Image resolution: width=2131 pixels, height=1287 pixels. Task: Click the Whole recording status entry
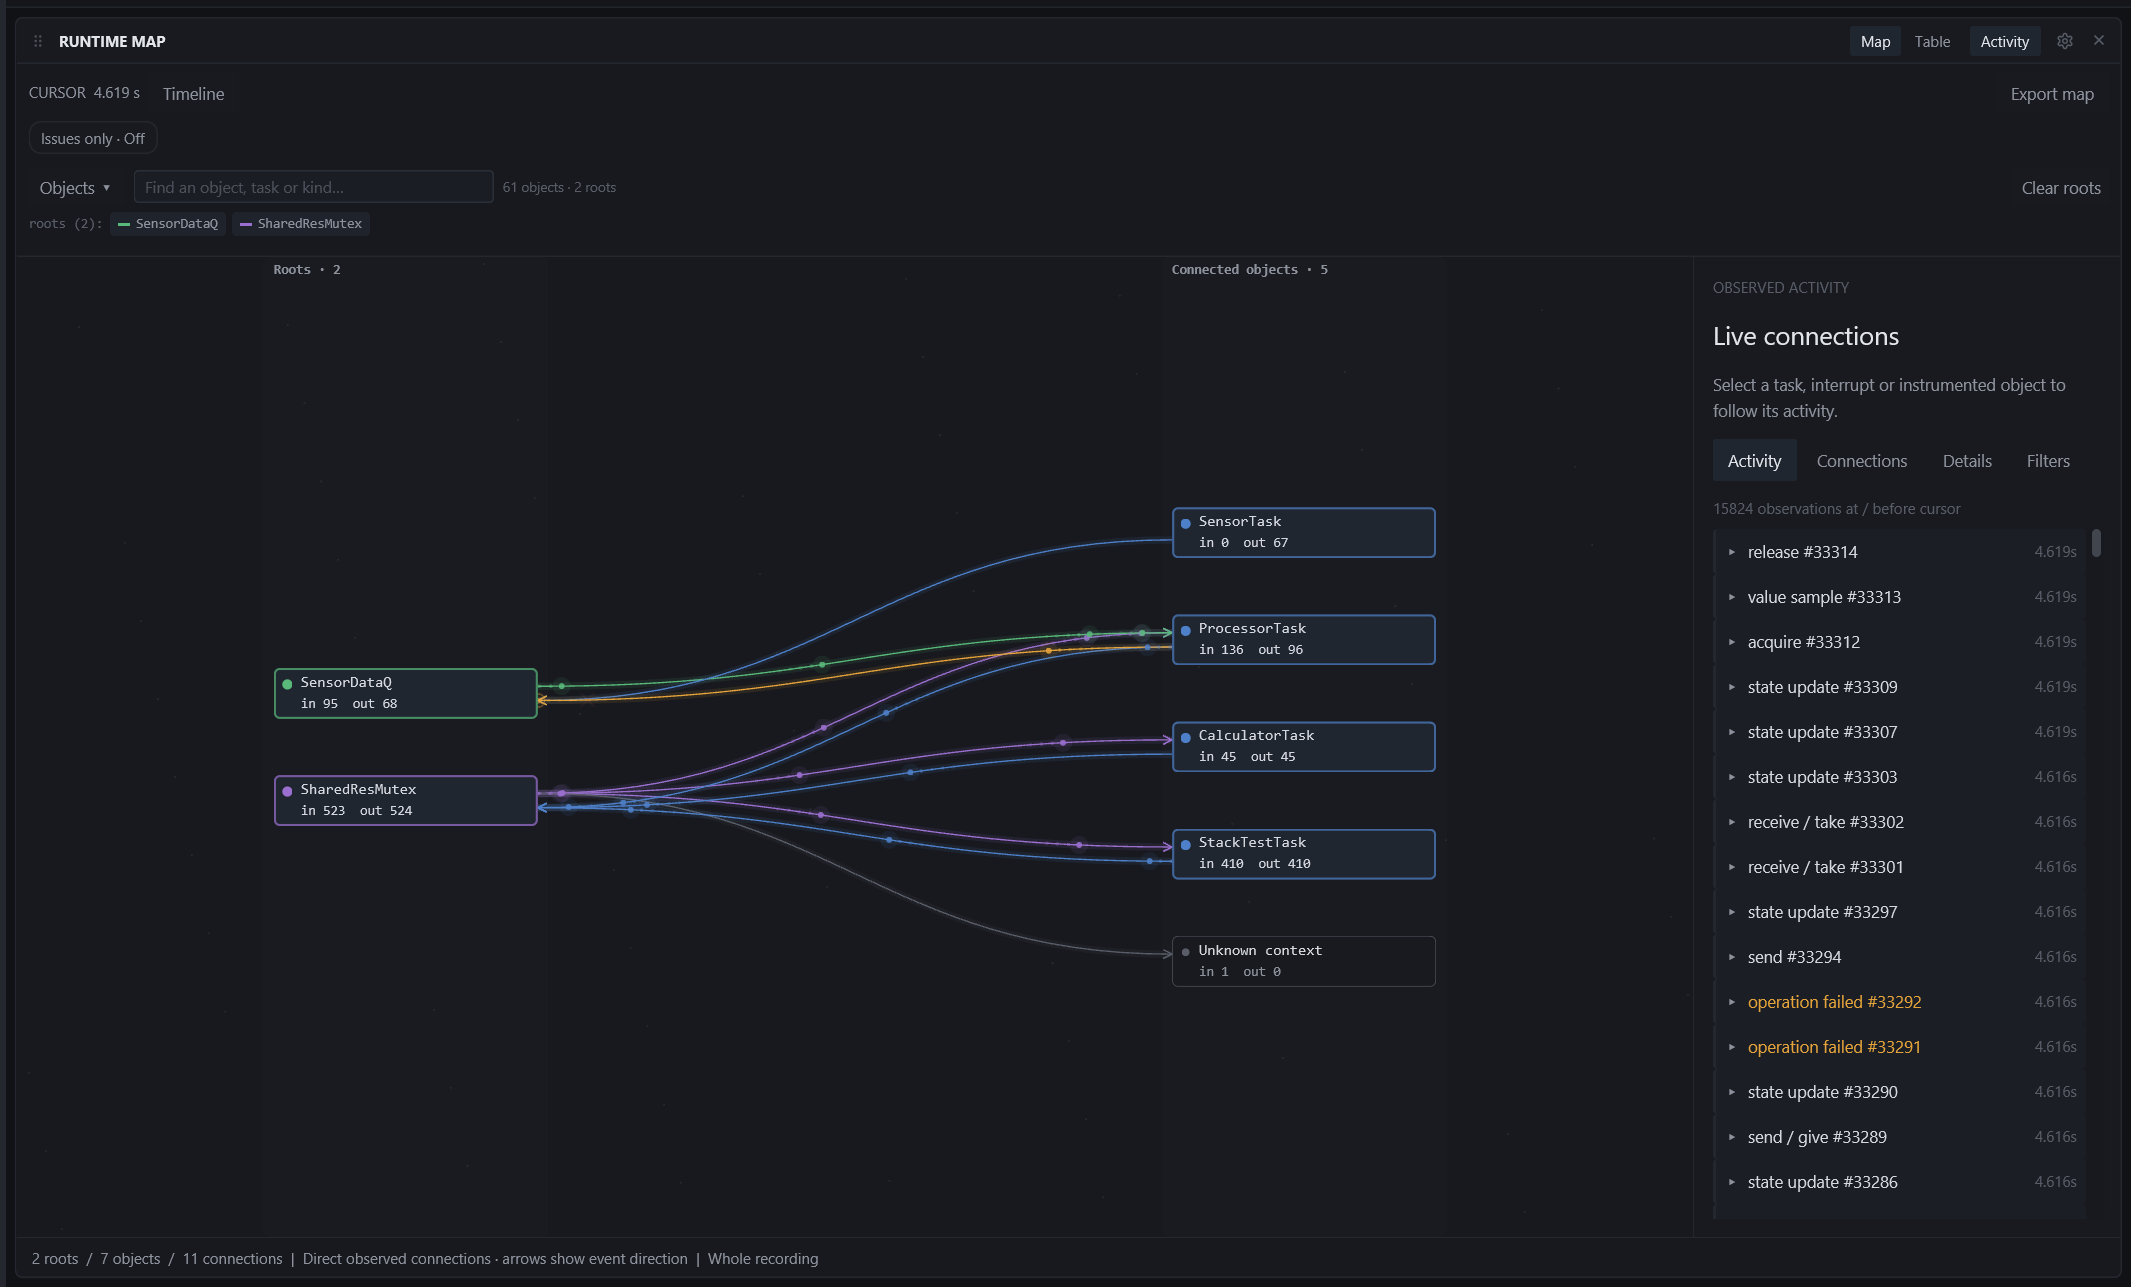click(x=762, y=1259)
